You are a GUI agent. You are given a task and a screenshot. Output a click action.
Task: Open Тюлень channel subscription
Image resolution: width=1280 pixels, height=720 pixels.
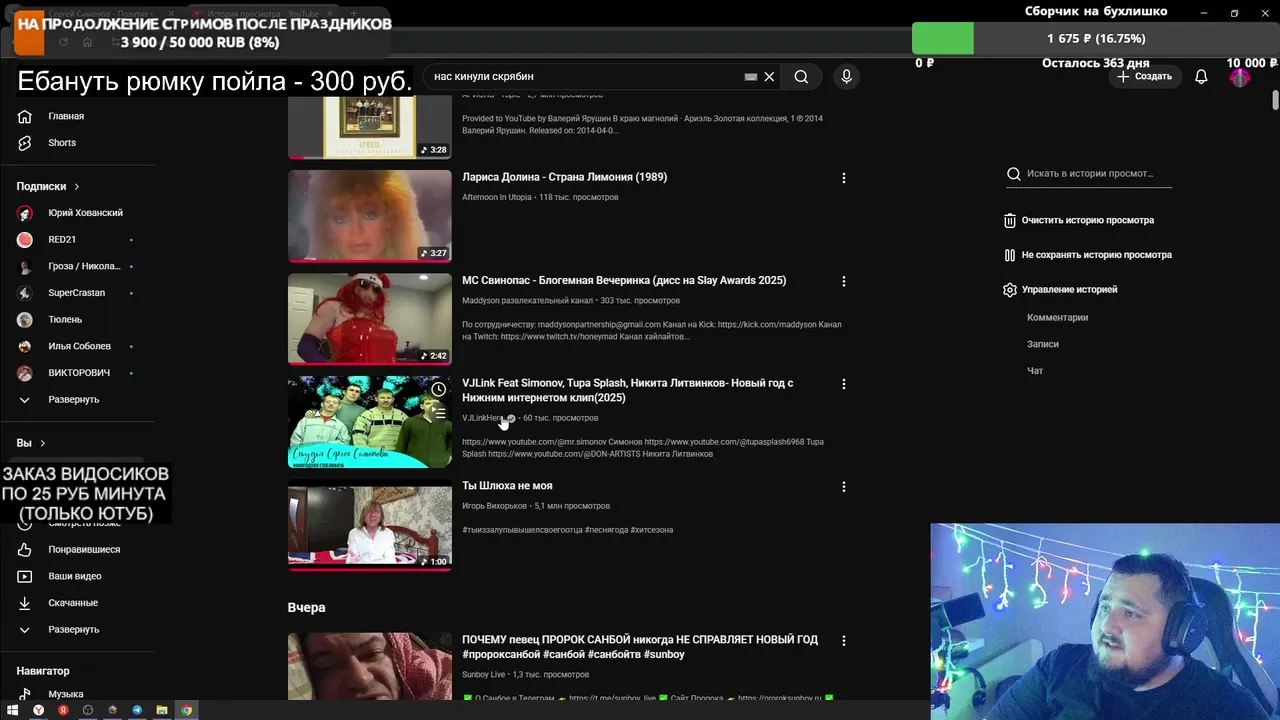pyautogui.click(x=65, y=320)
